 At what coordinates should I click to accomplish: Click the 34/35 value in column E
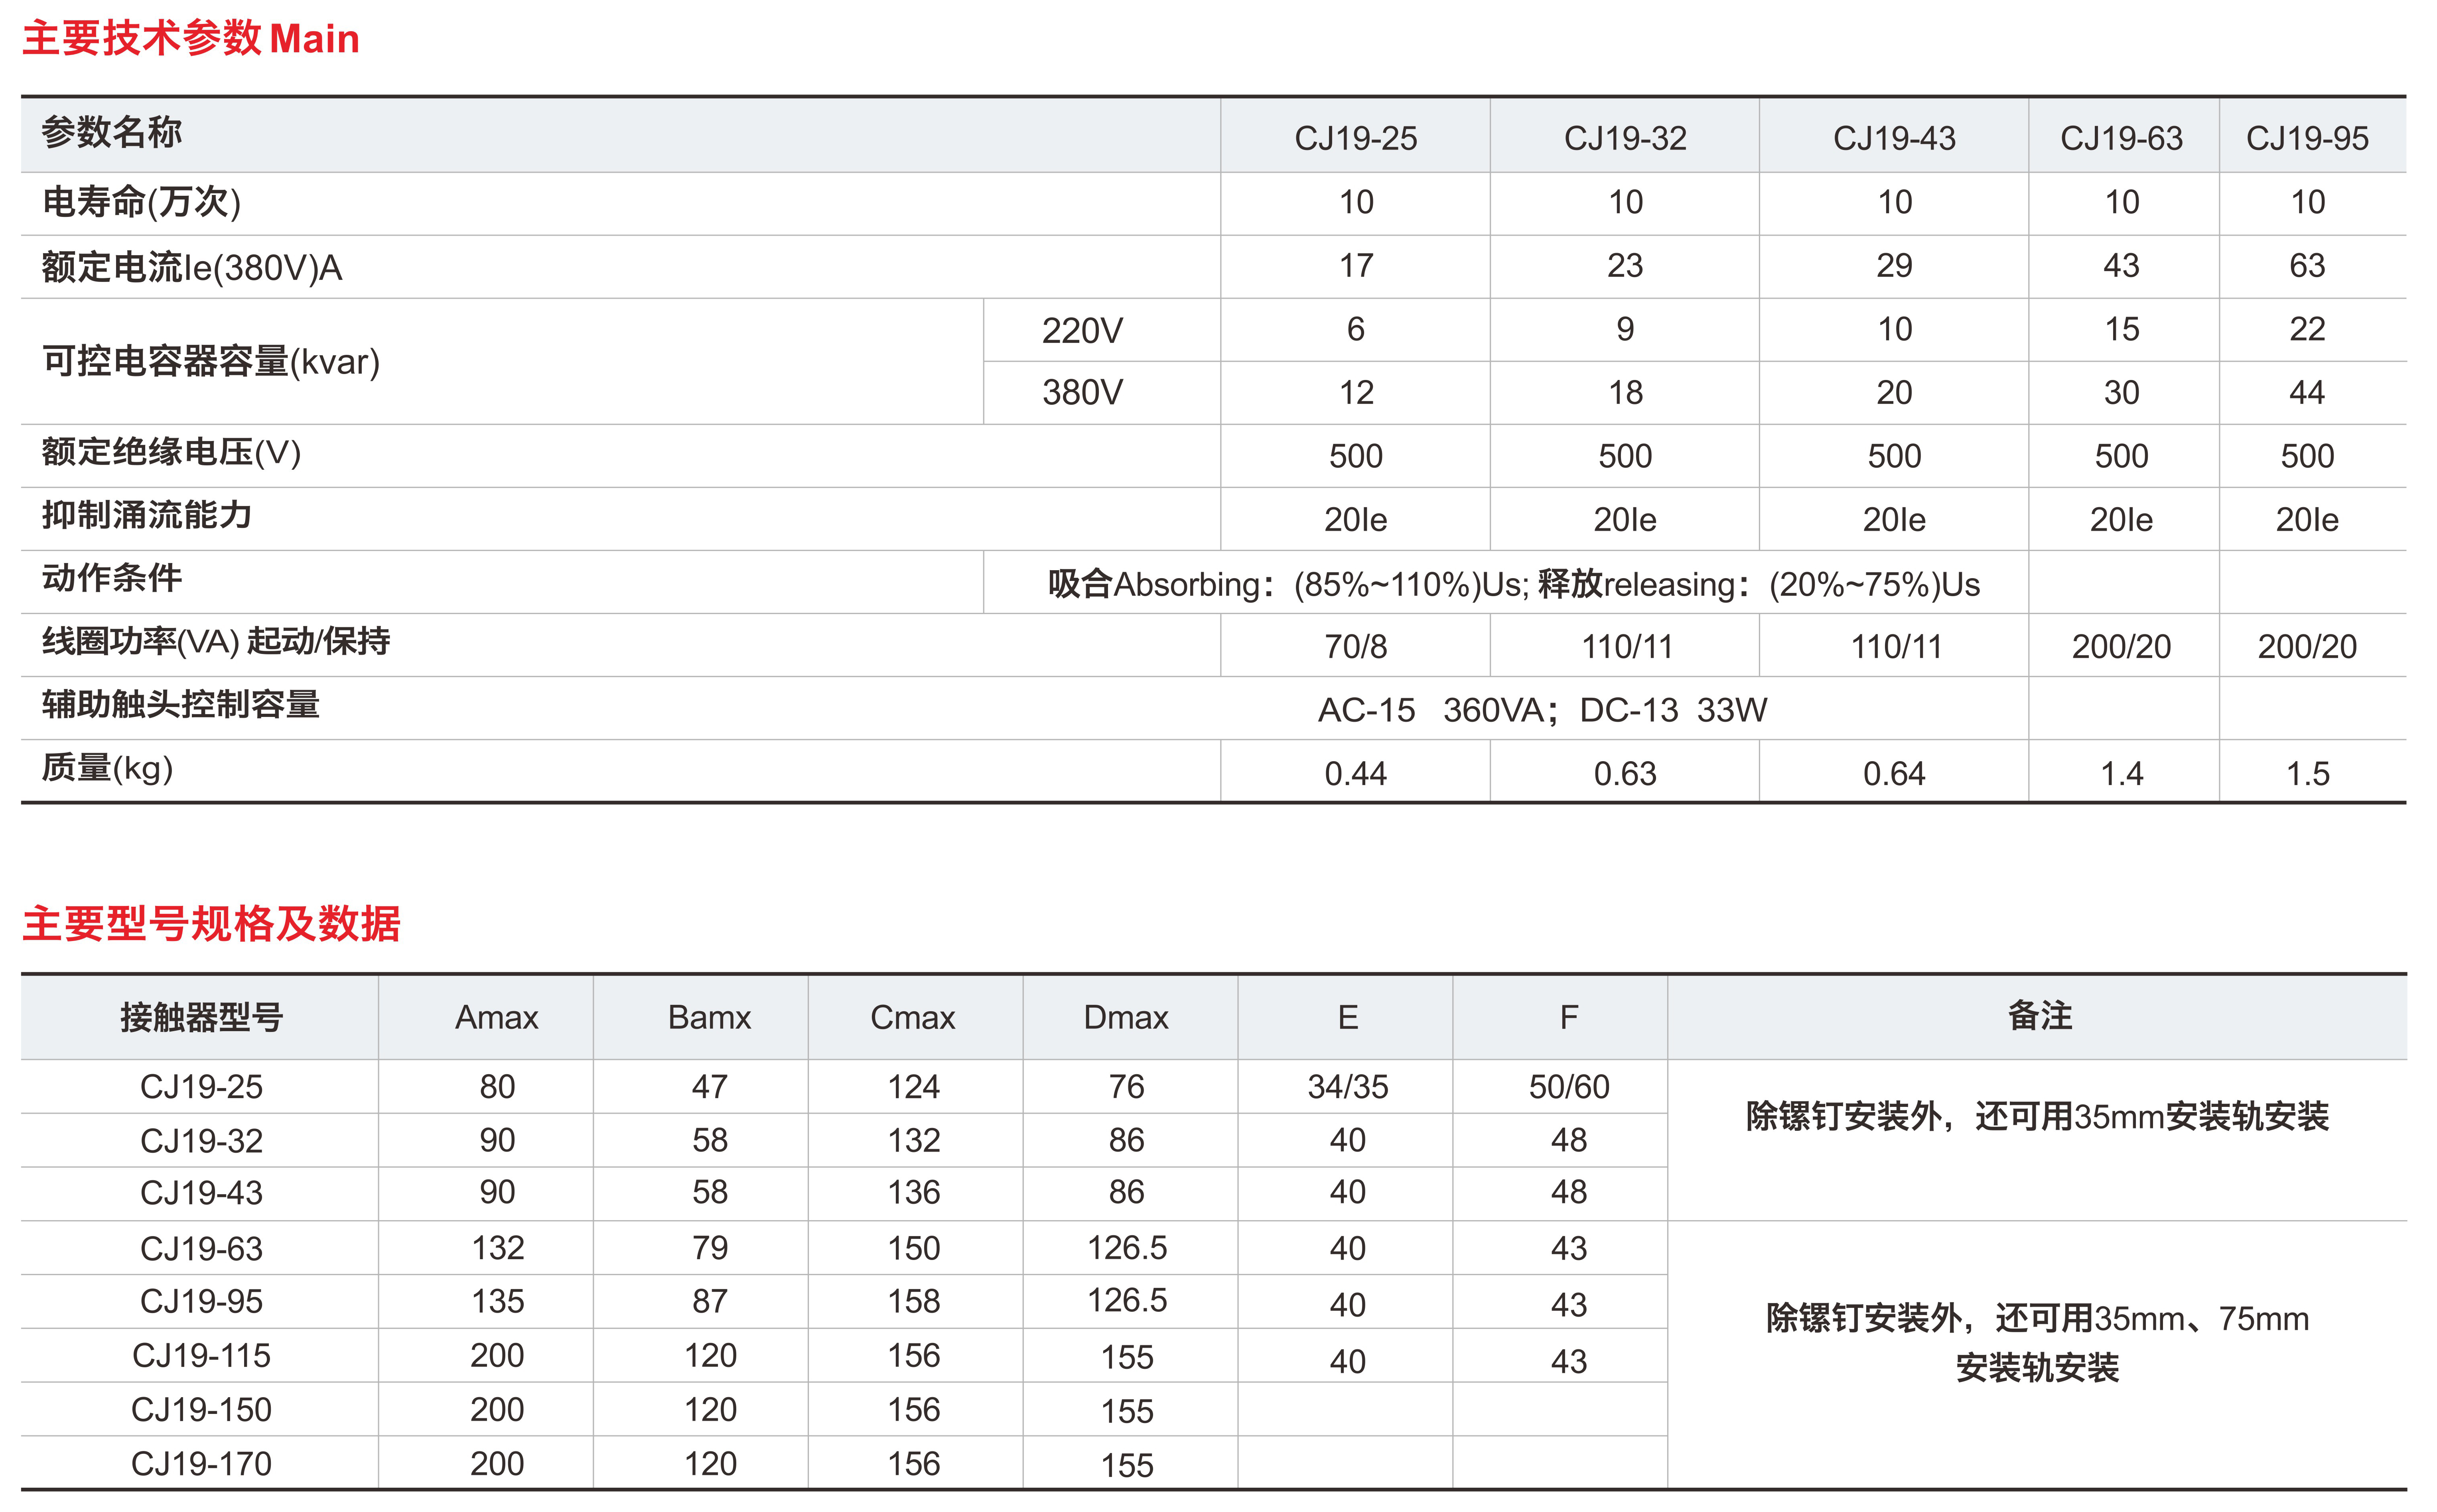pos(1347,1086)
